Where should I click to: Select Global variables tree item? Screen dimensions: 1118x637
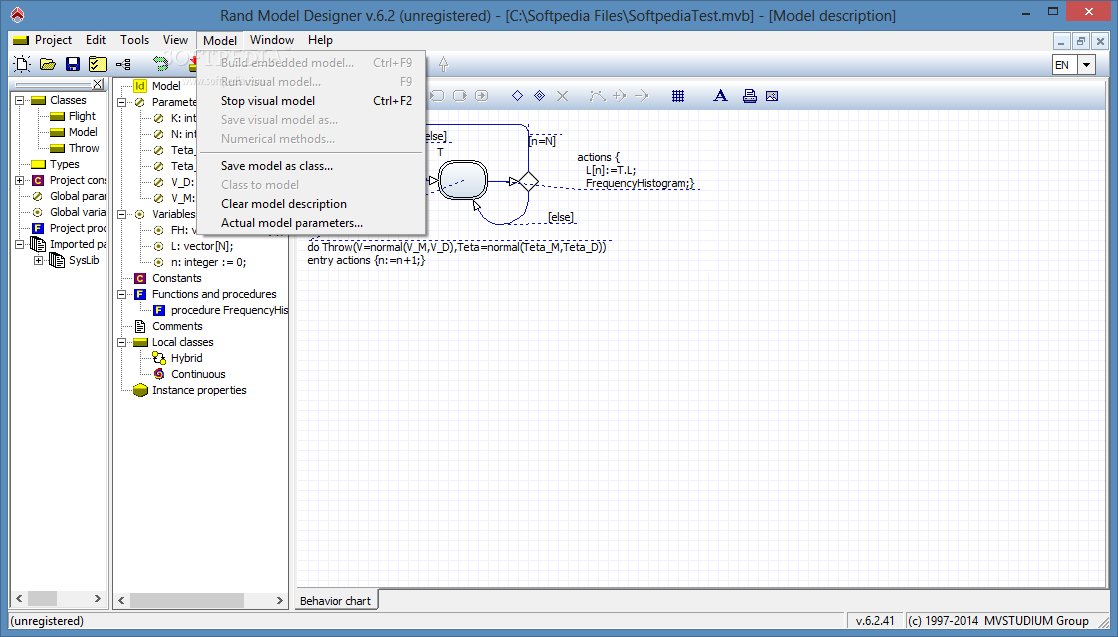click(78, 212)
